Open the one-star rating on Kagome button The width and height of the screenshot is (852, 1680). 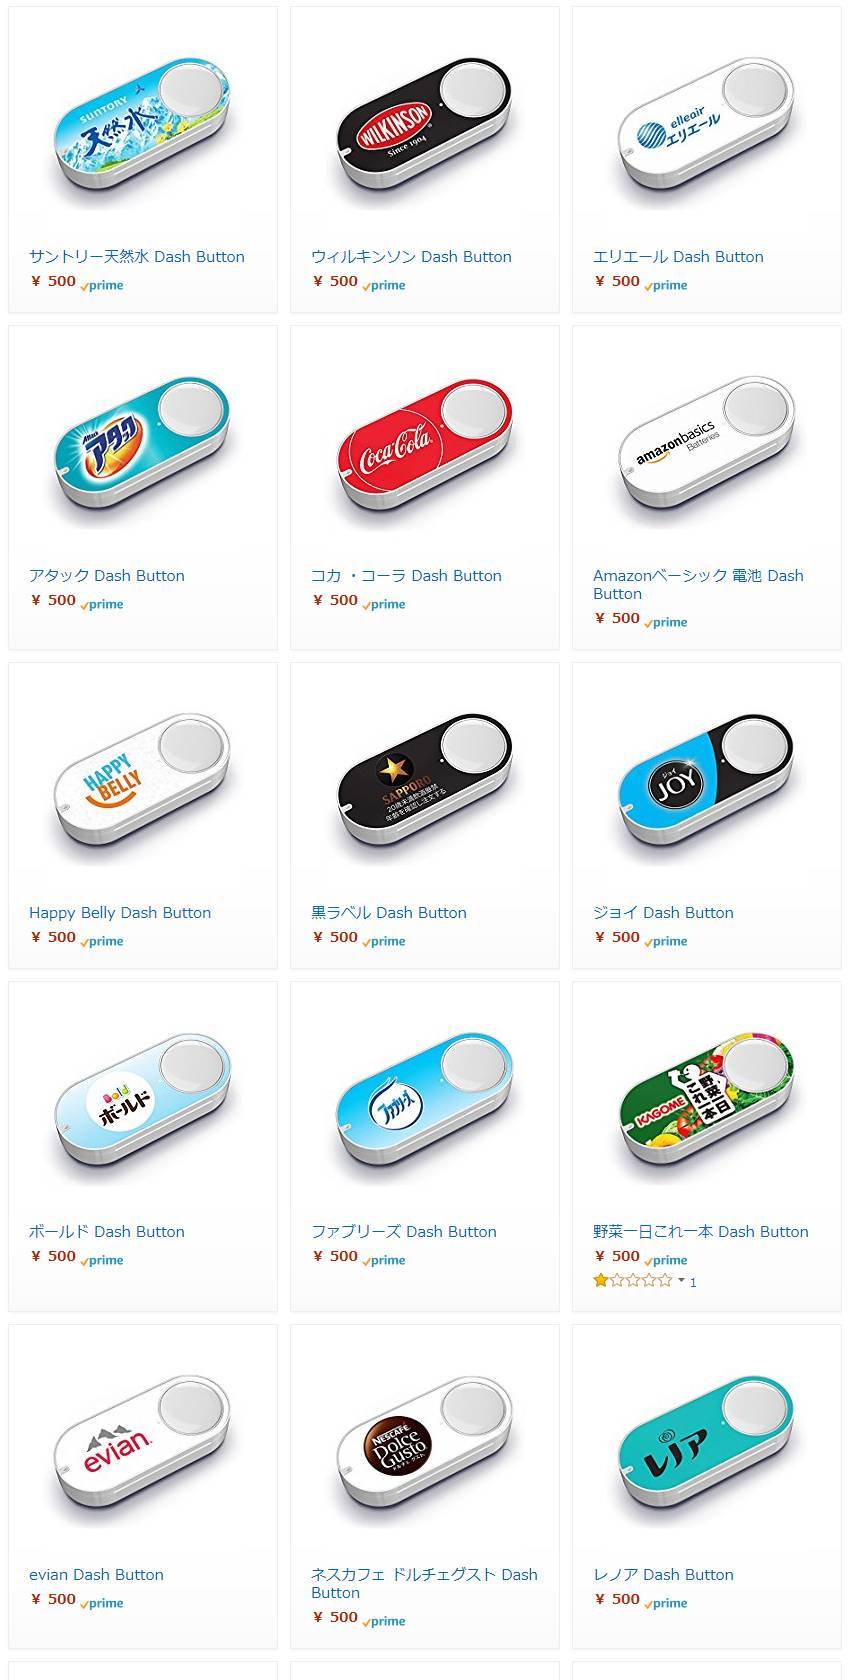click(632, 1280)
